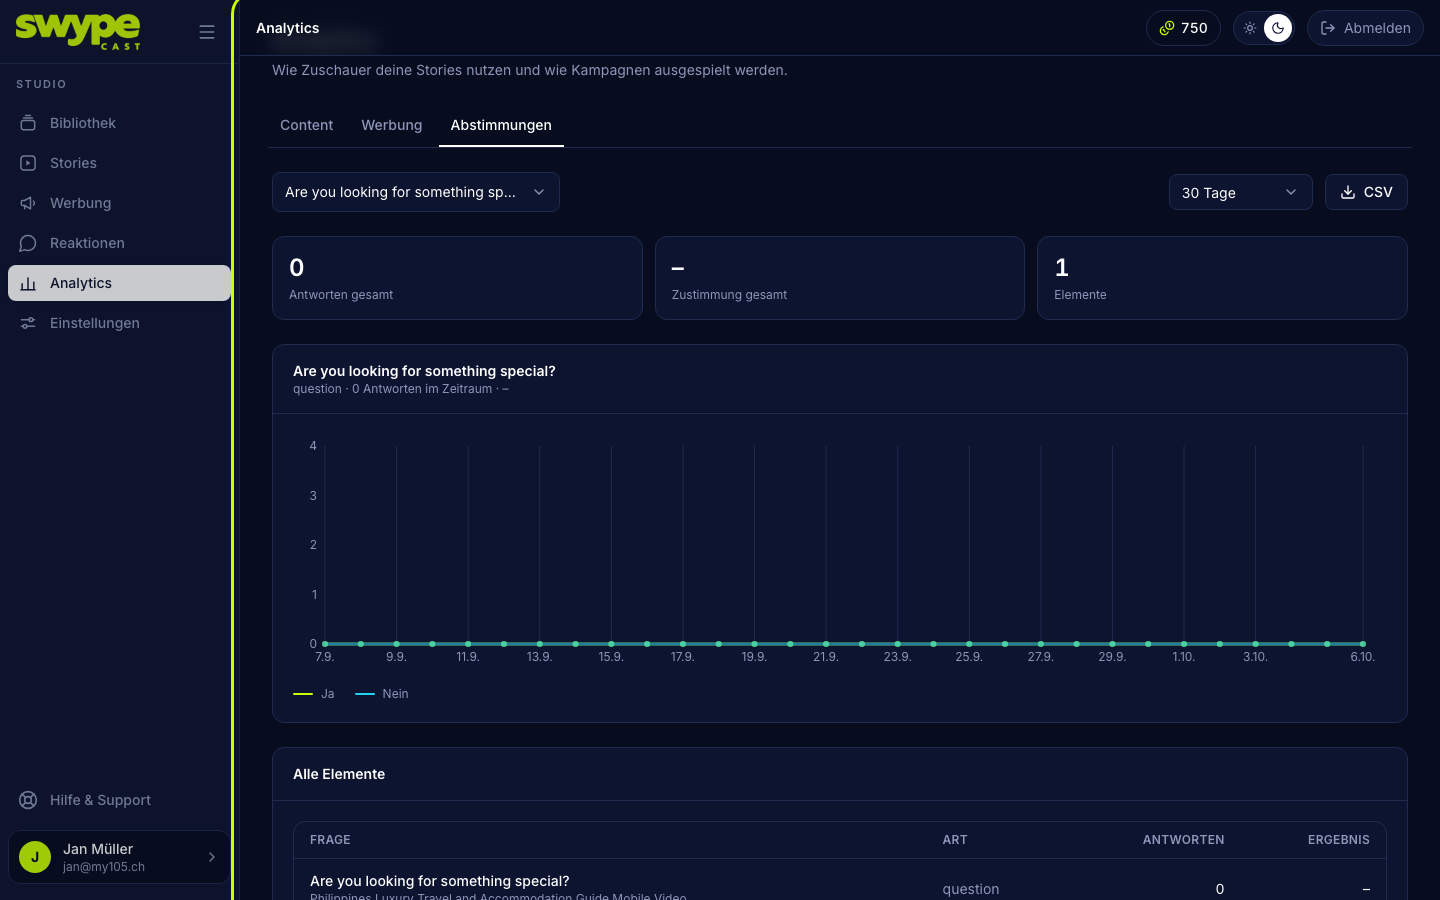Click the Antworten gesamt card

coord(457,278)
